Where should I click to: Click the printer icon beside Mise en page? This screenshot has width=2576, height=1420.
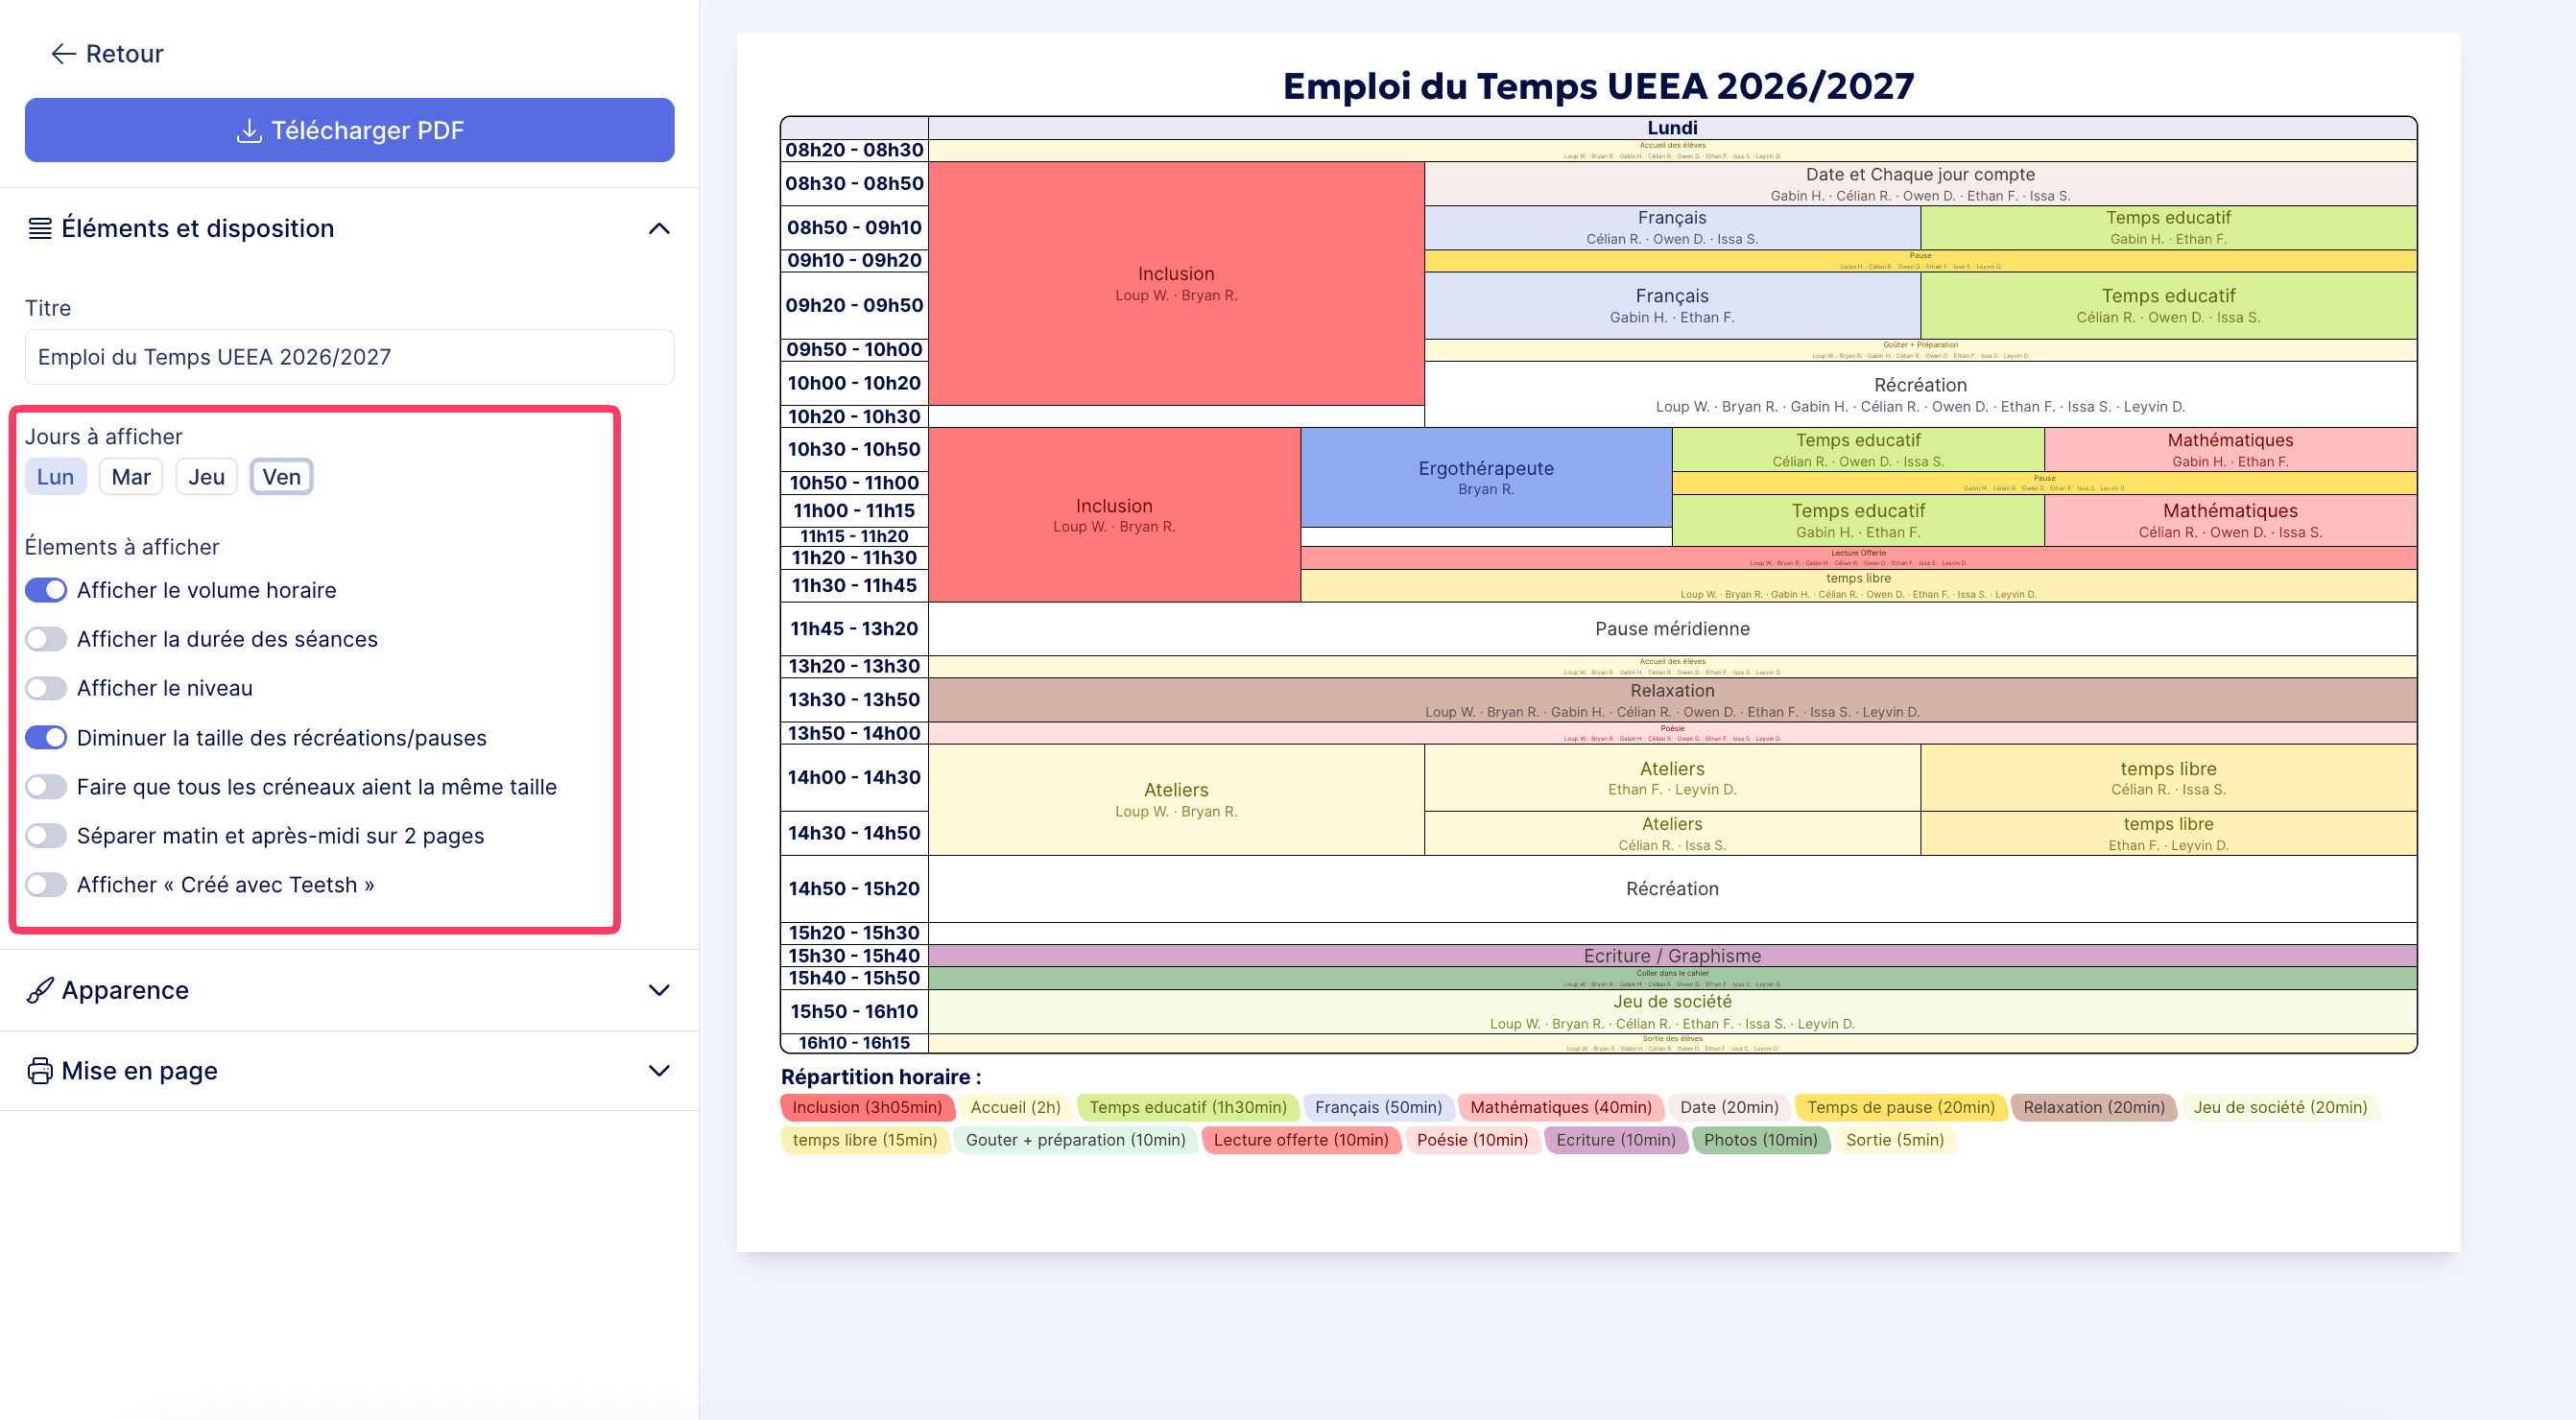click(40, 1071)
